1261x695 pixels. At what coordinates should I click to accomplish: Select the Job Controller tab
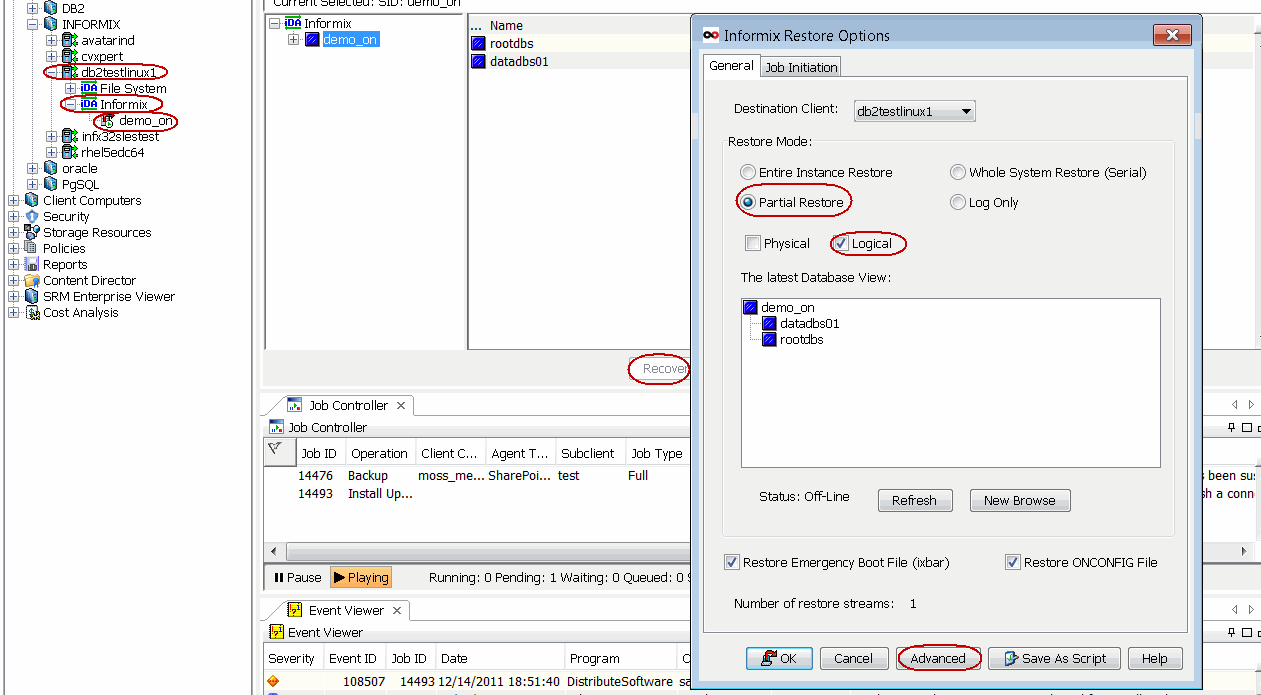pyautogui.click(x=348, y=405)
